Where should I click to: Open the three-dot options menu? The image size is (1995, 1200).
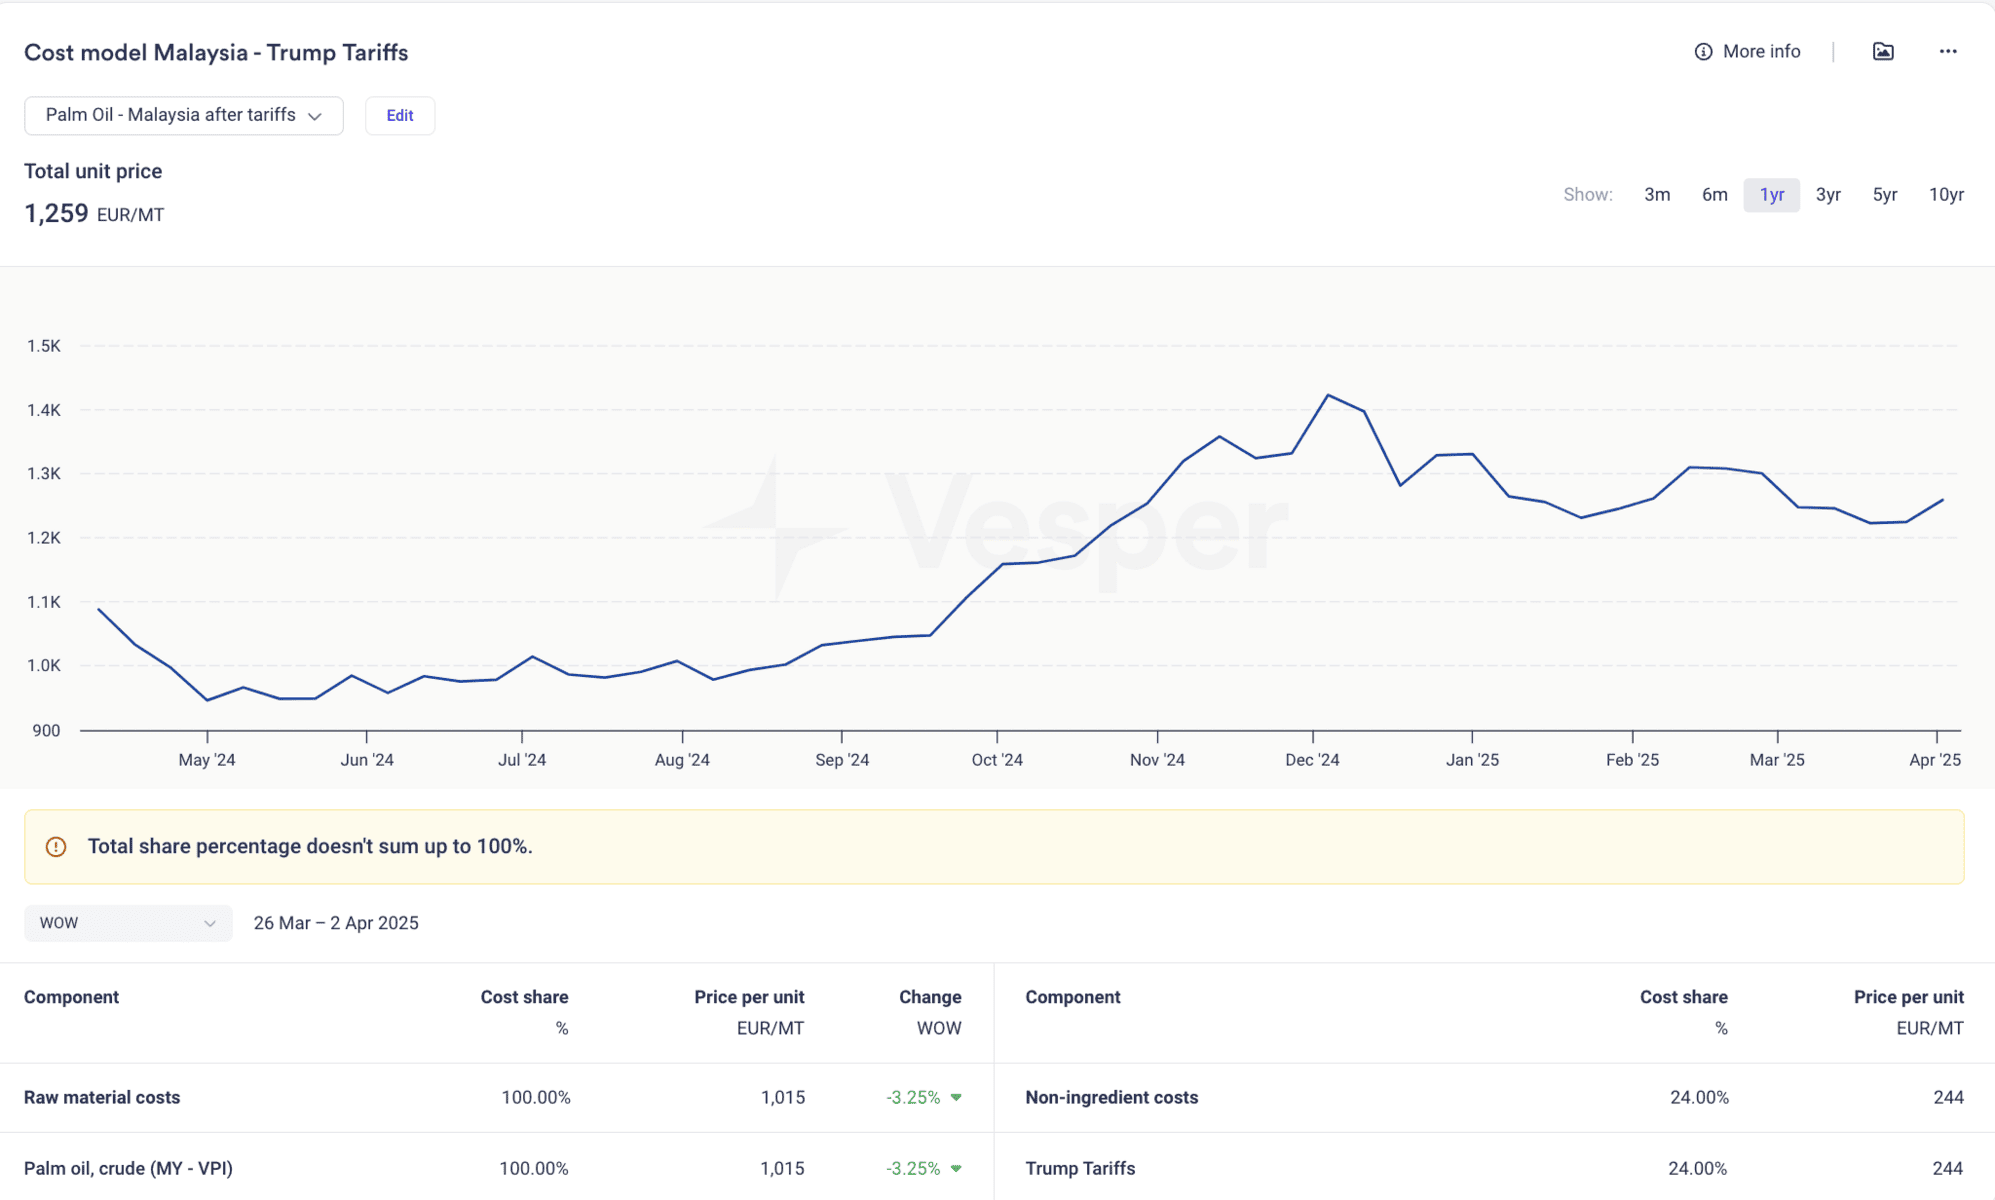tap(1947, 52)
